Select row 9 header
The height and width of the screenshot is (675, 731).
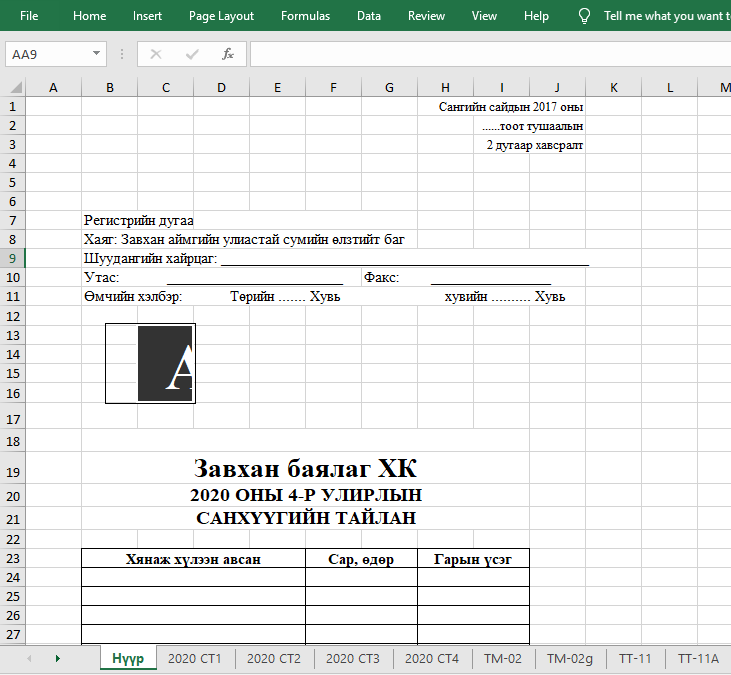(x=12, y=258)
